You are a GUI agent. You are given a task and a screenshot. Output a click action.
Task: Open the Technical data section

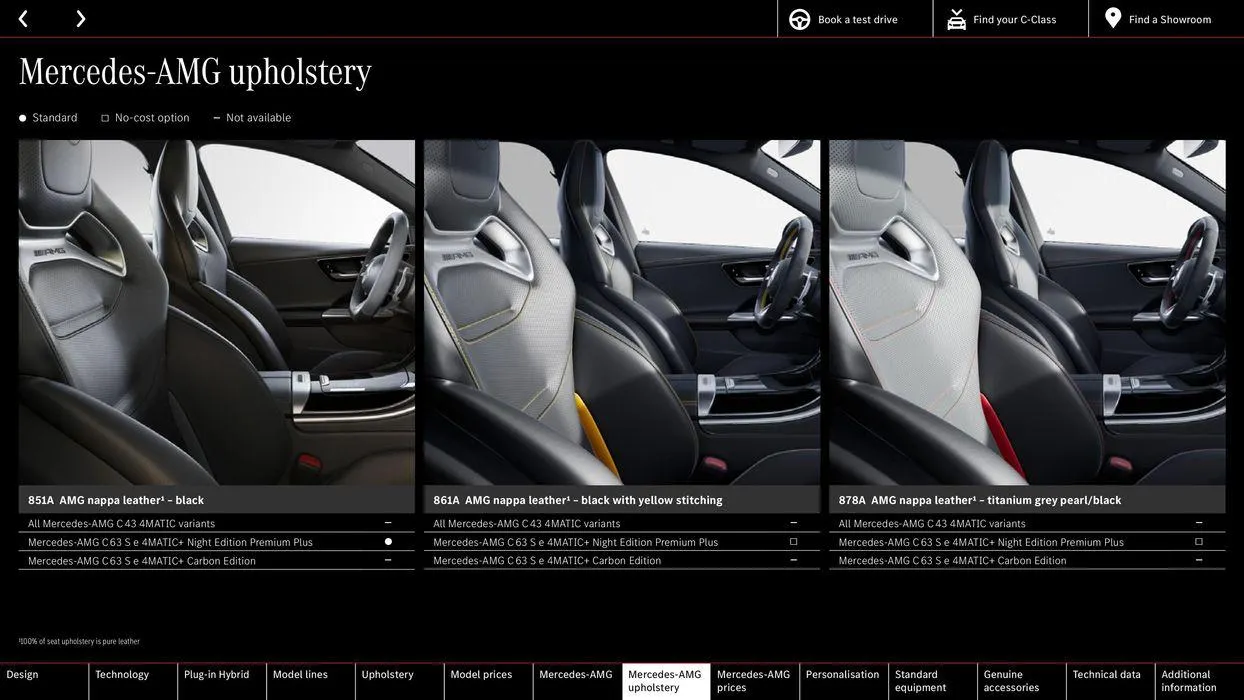pos(1106,675)
